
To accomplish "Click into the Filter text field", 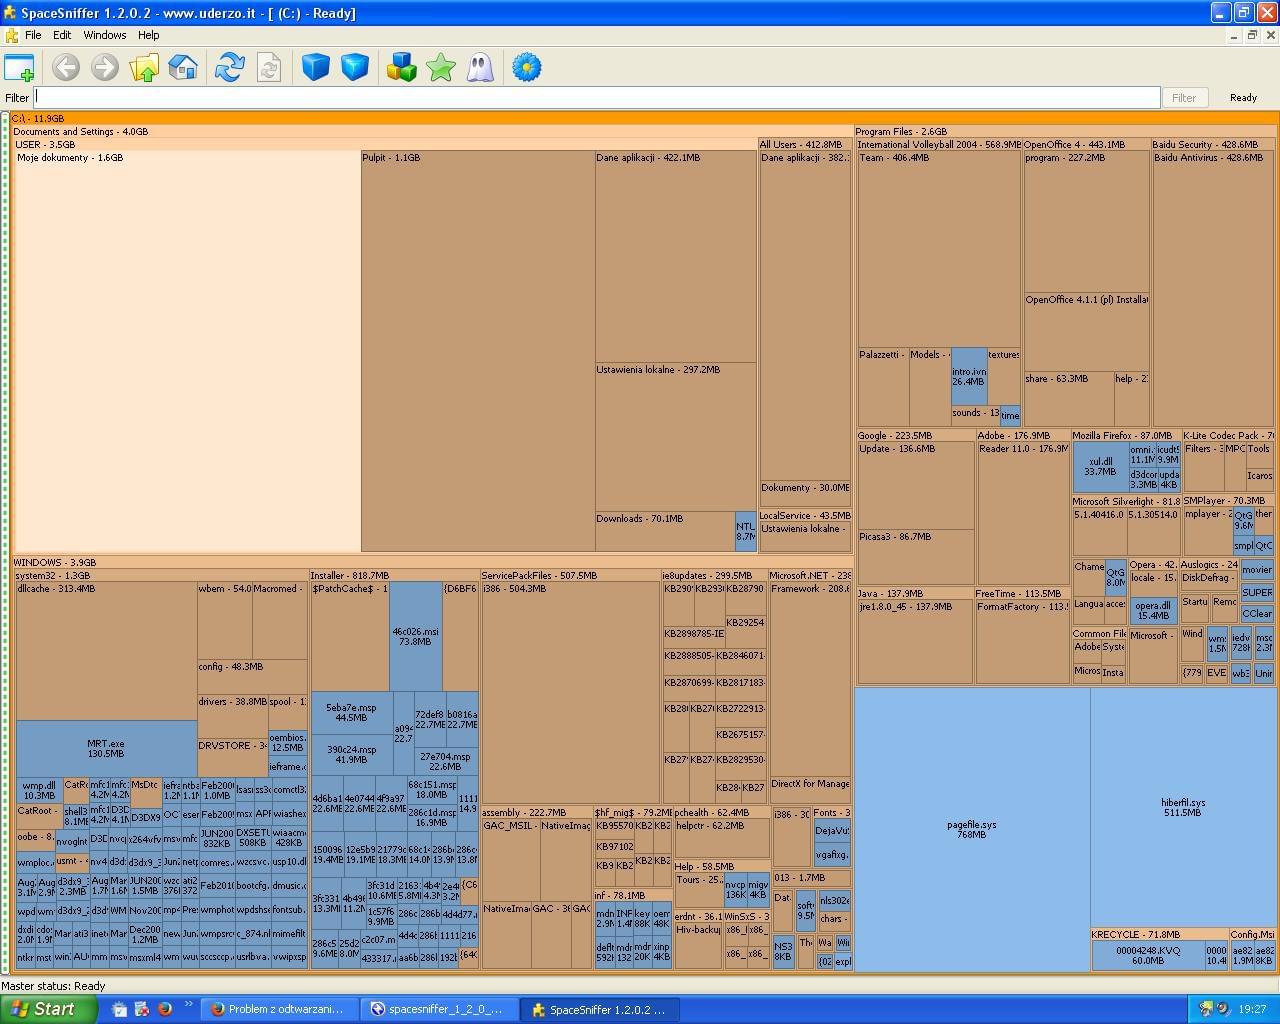I will point(597,97).
